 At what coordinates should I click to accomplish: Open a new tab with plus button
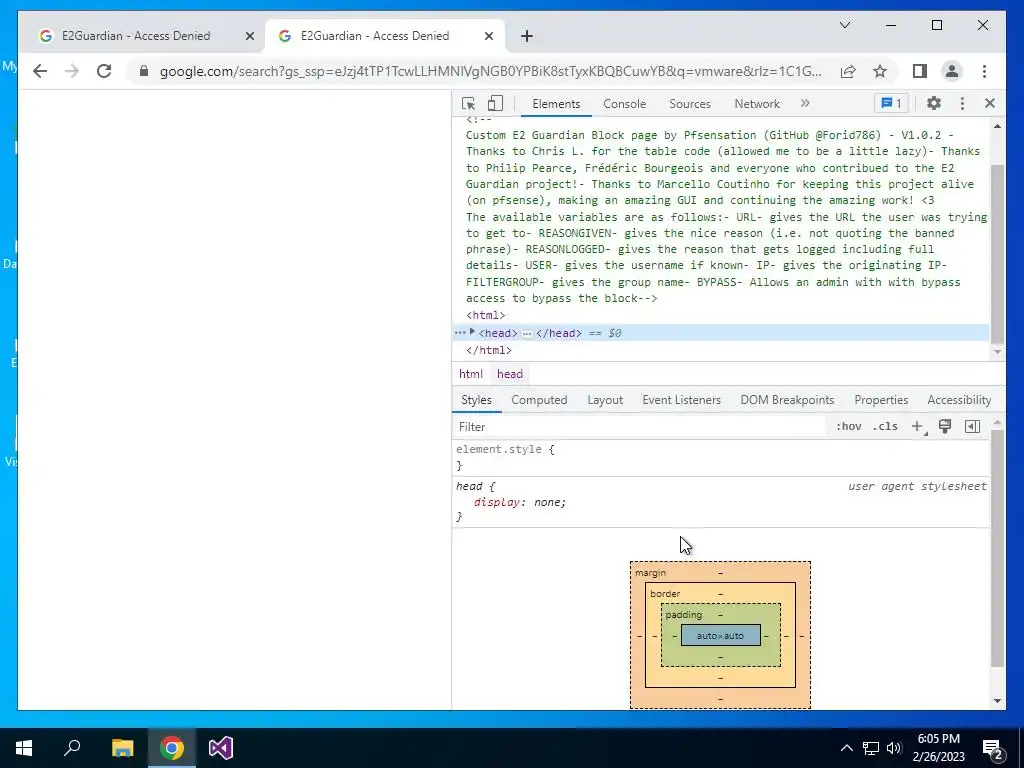click(x=526, y=36)
